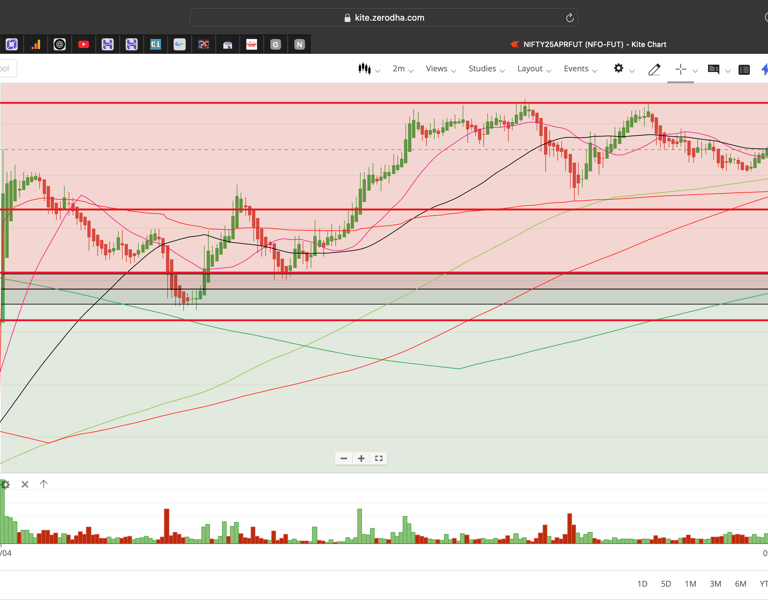Select the 1D range

[642, 584]
